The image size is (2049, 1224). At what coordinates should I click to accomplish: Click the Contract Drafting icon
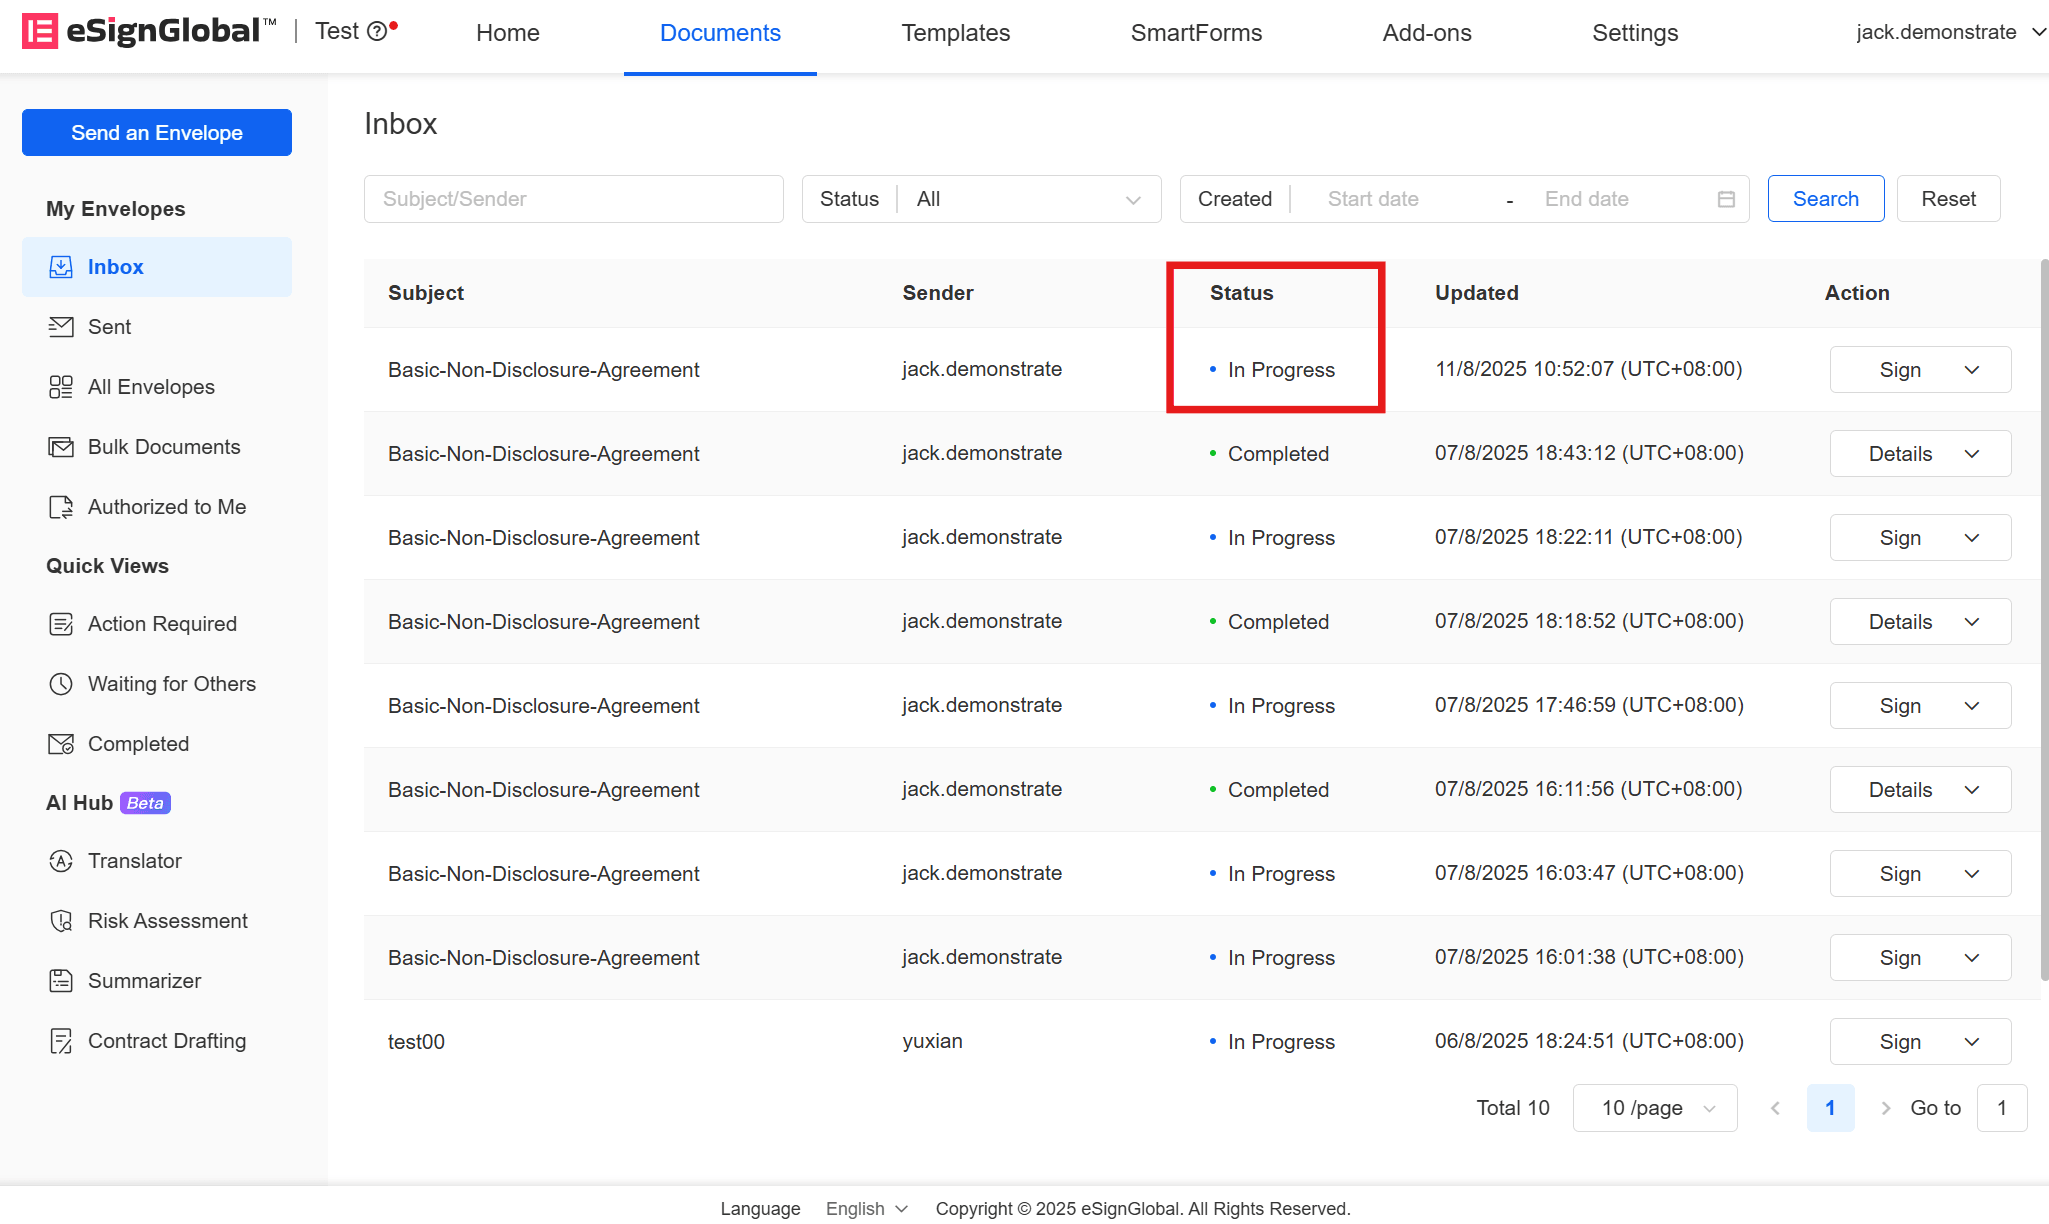pyautogui.click(x=61, y=1041)
